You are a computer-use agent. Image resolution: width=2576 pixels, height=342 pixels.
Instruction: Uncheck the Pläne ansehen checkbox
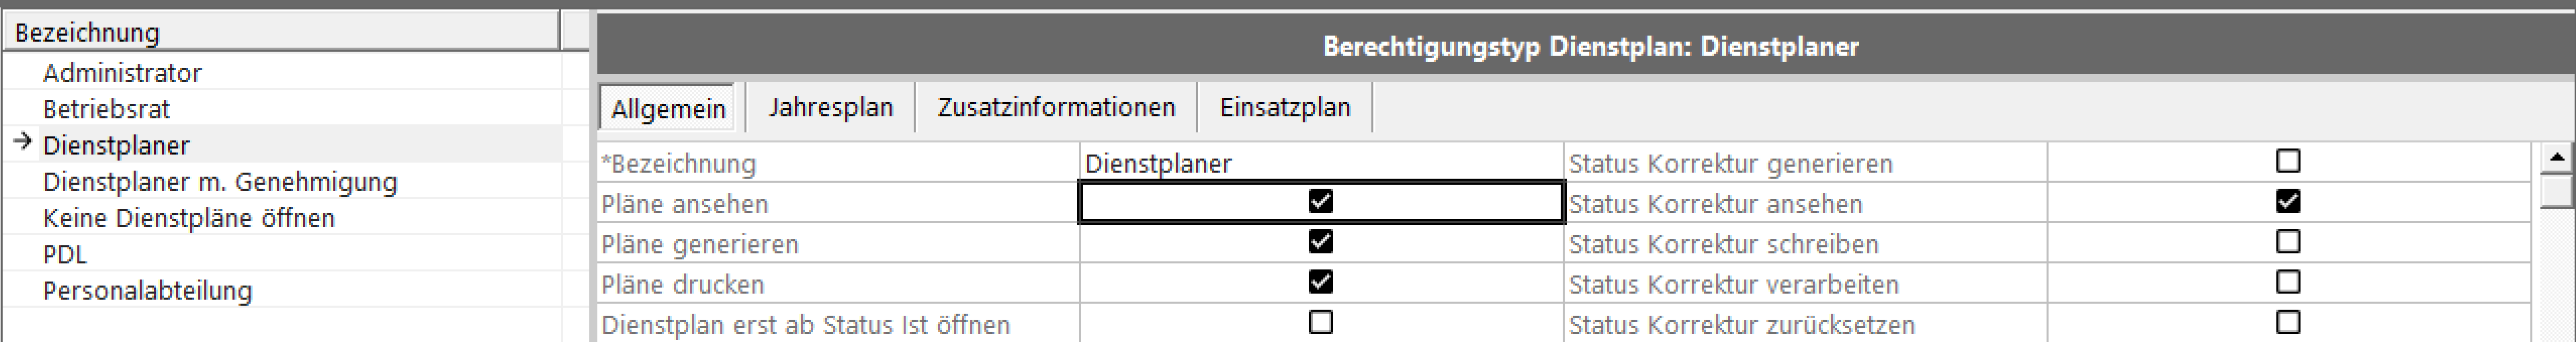(1320, 201)
